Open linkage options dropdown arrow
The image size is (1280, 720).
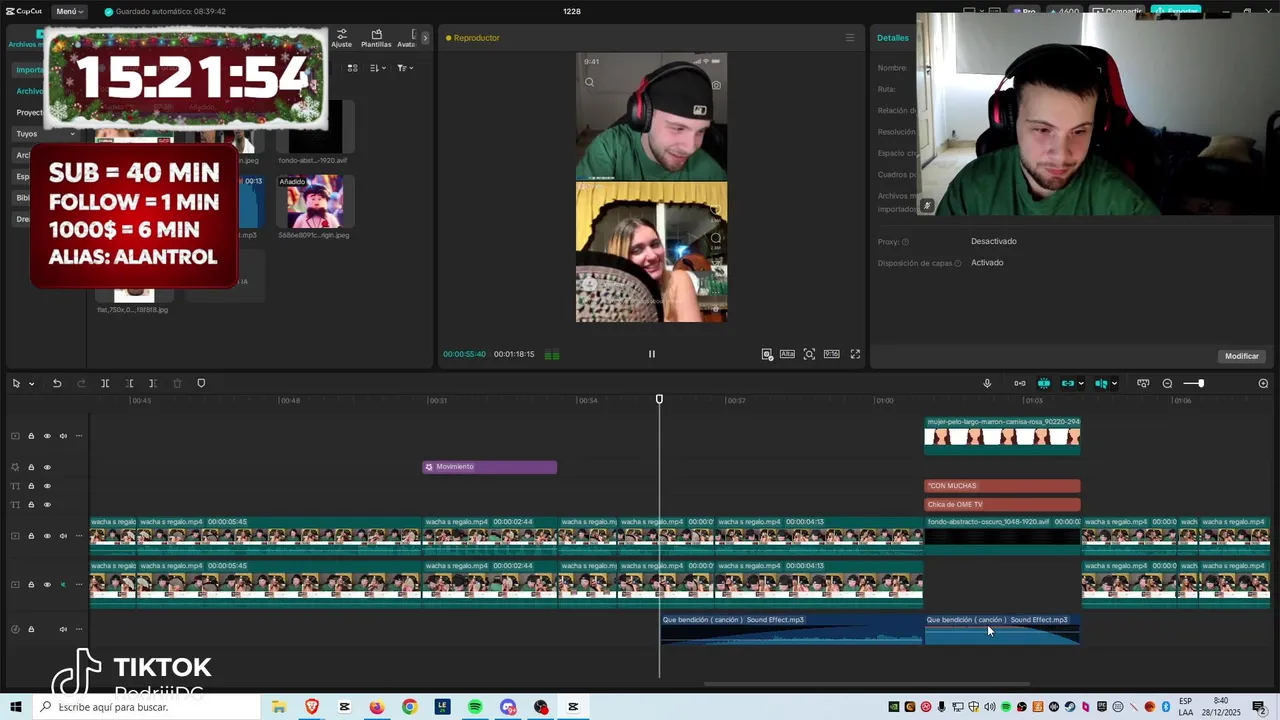point(1081,384)
